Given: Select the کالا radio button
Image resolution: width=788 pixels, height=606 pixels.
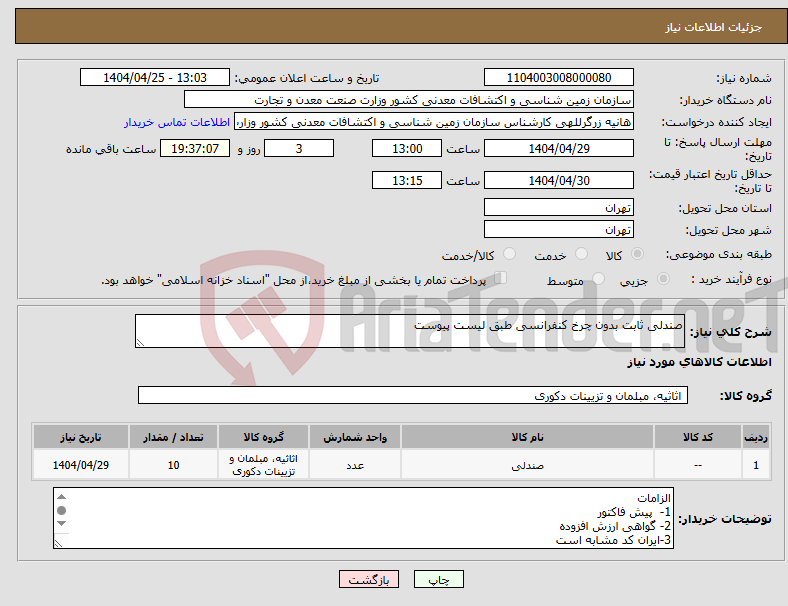Looking at the screenshot, I should (637, 254).
